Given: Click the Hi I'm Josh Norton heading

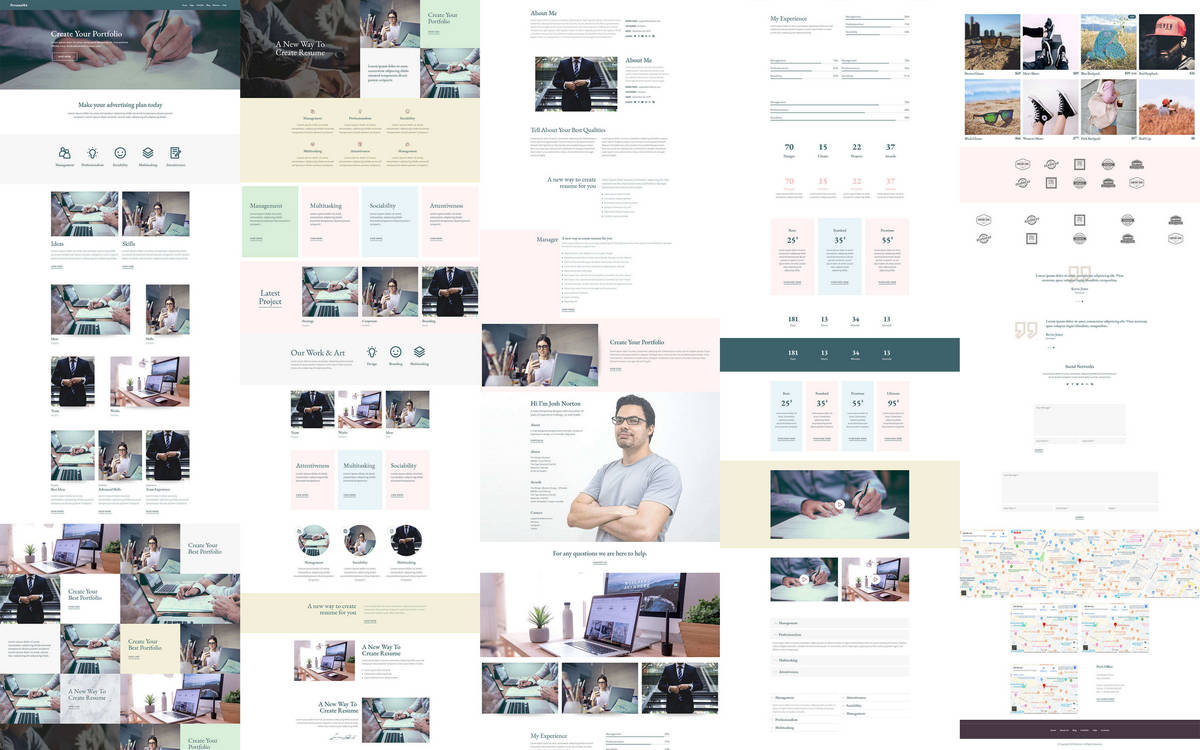Looking at the screenshot, I should (x=556, y=404).
